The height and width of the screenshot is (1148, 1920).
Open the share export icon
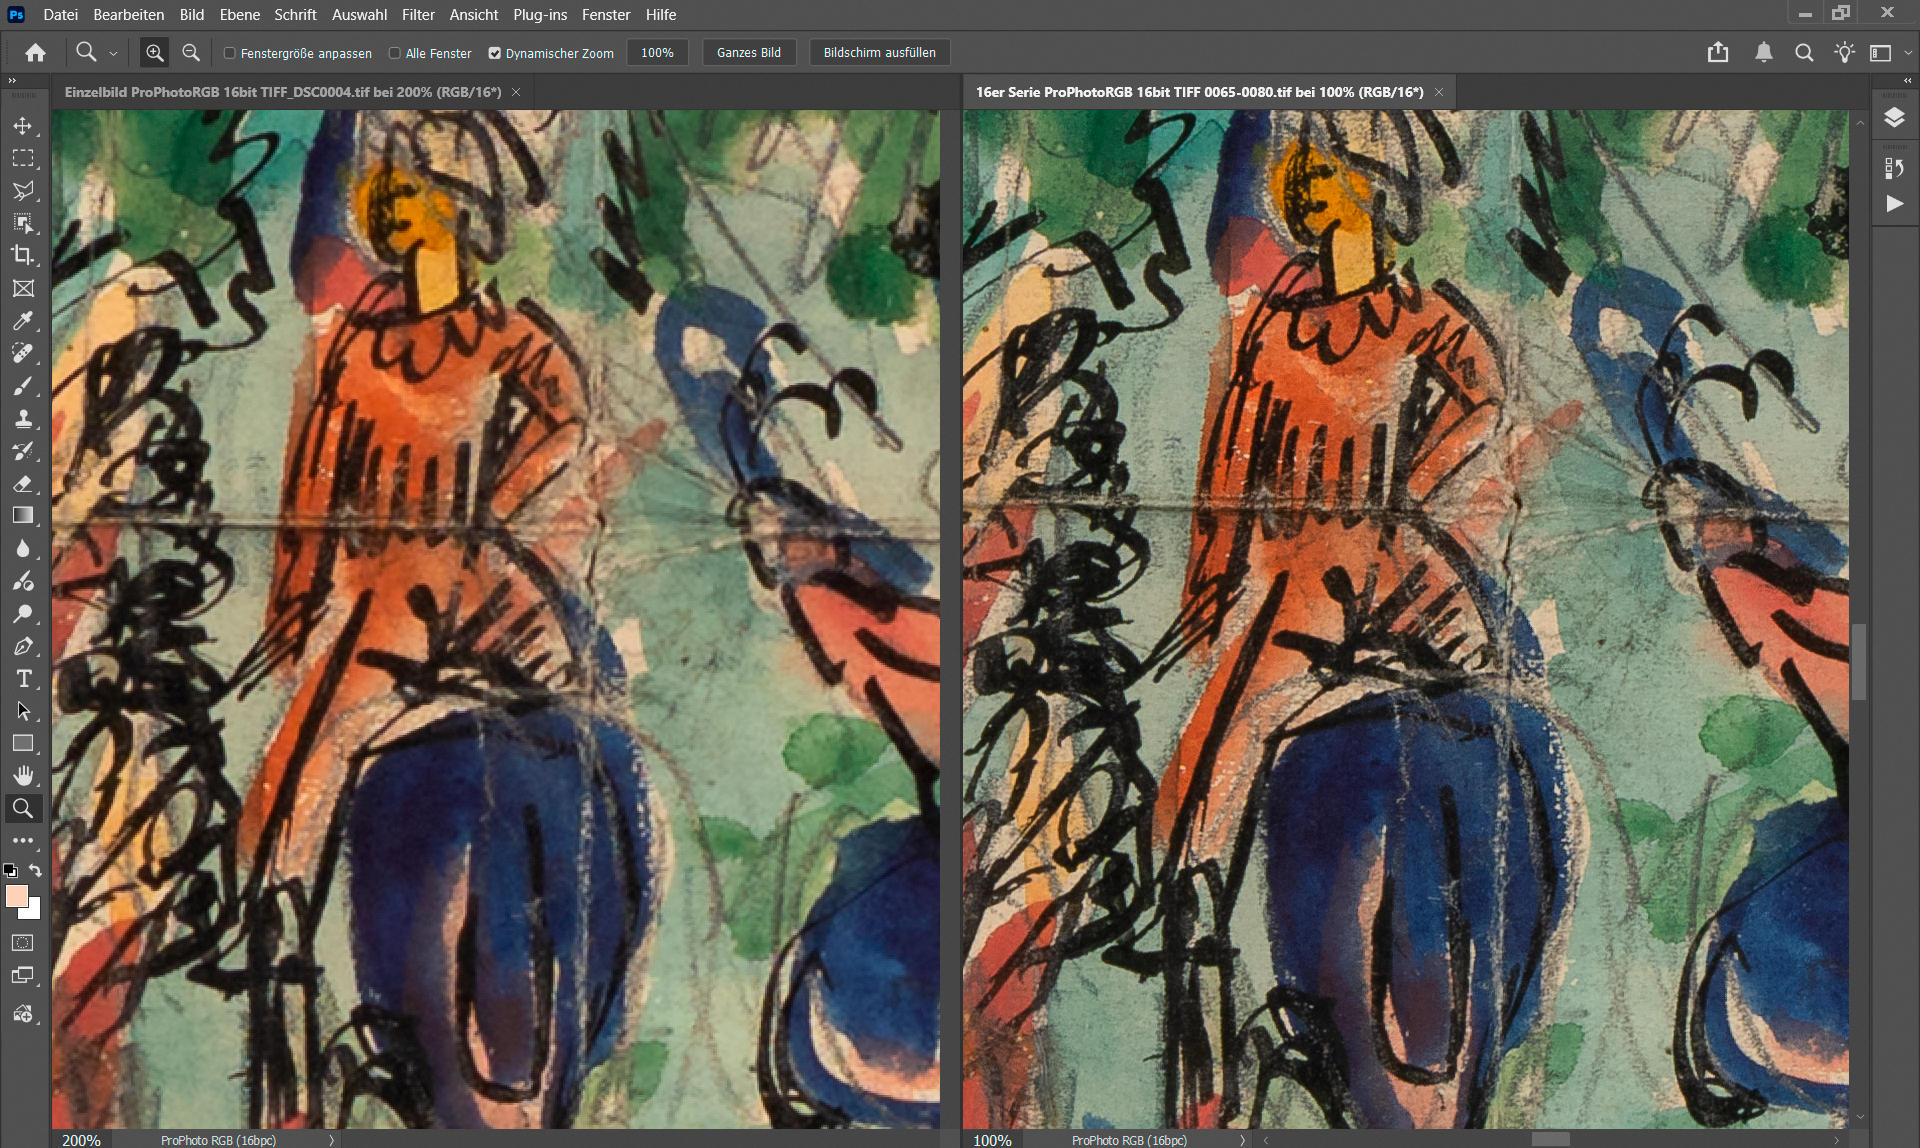1718,53
